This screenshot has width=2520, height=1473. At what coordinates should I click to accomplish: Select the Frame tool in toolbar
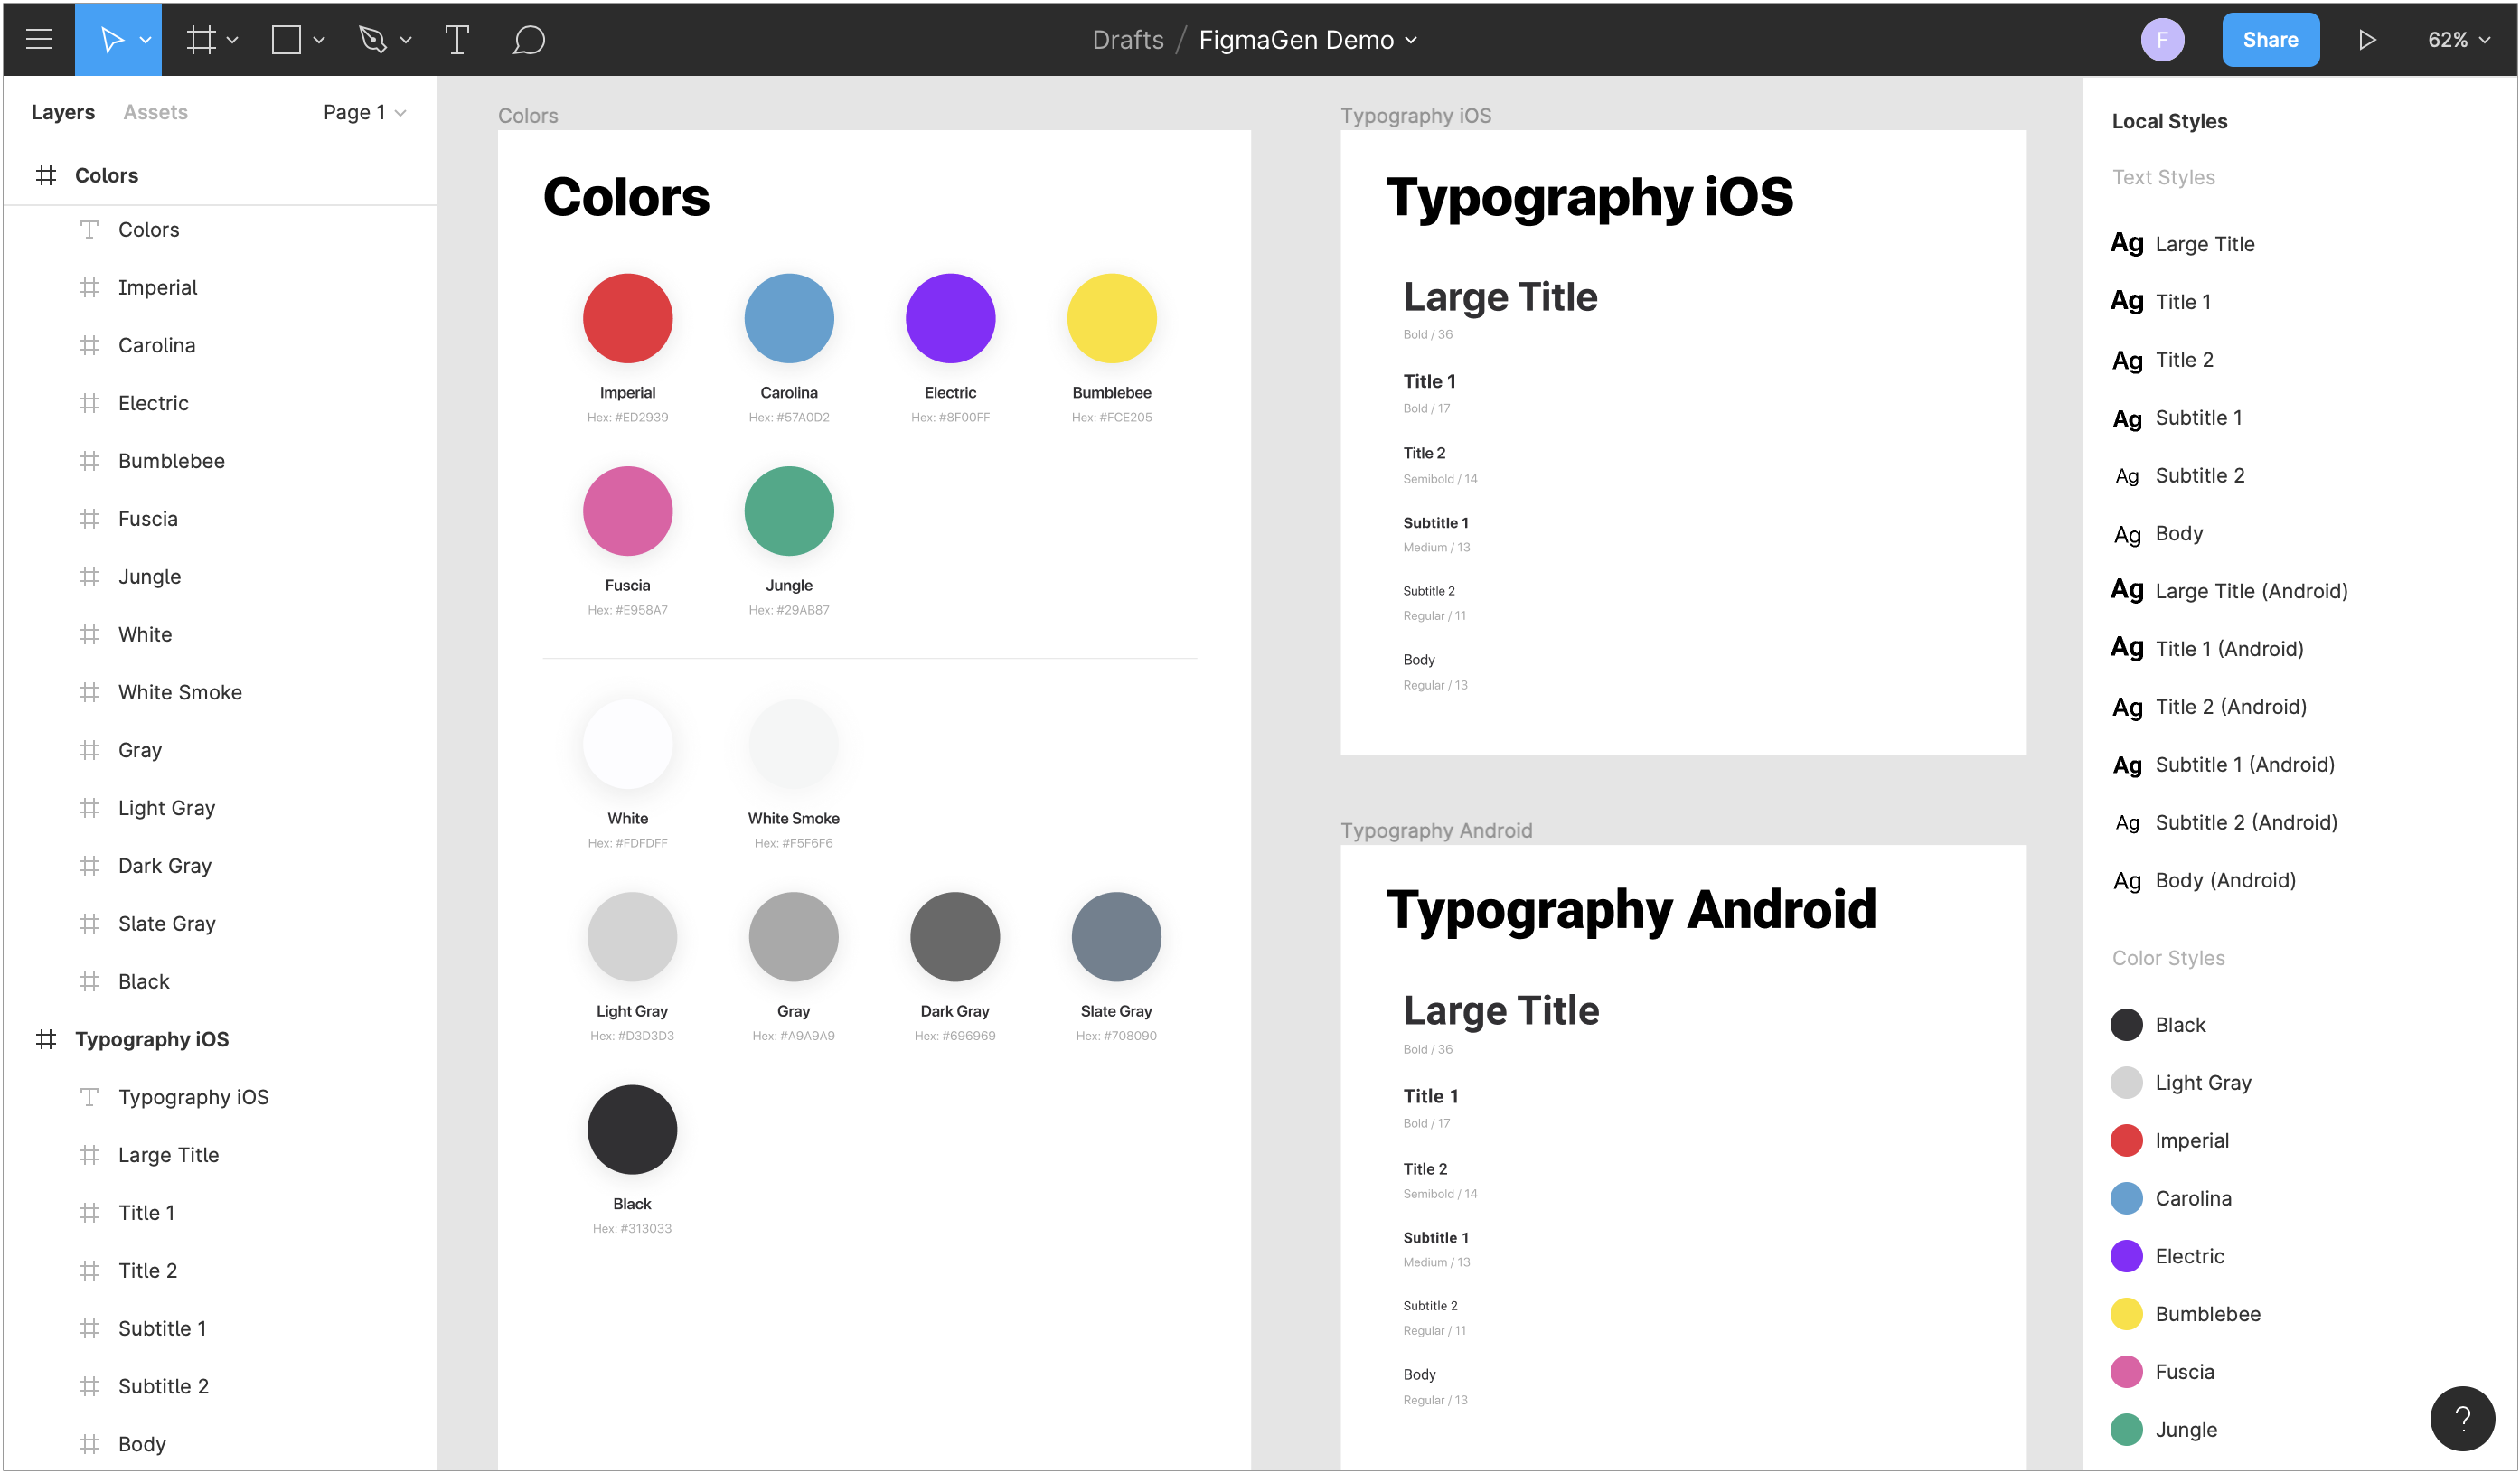(198, 39)
